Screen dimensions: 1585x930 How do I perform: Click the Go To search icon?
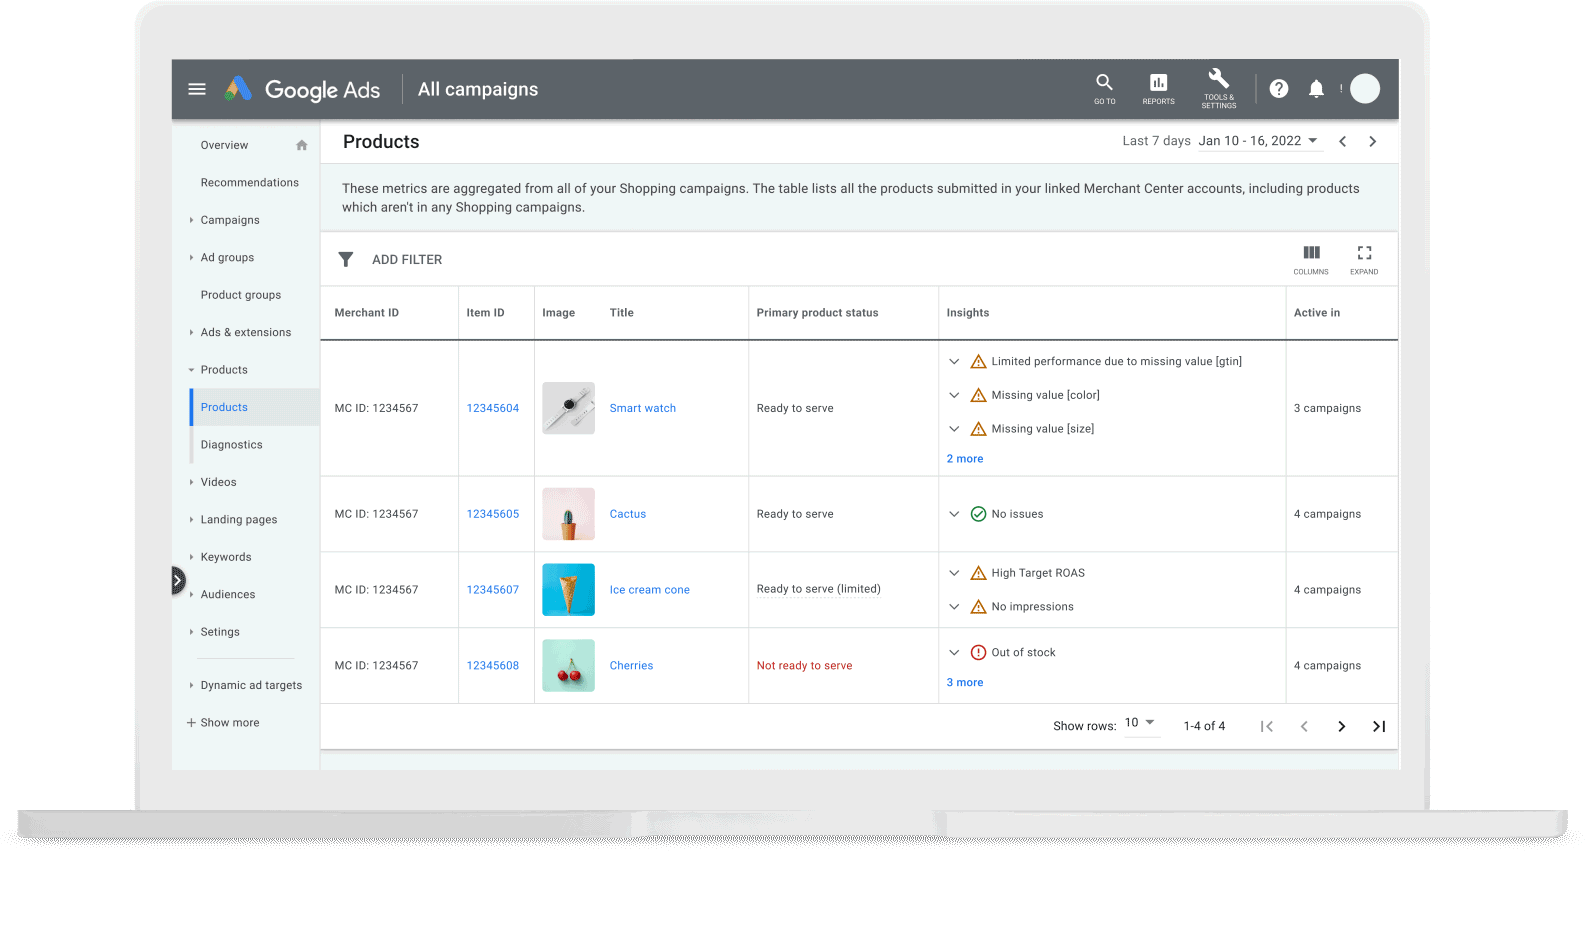[x=1104, y=83]
